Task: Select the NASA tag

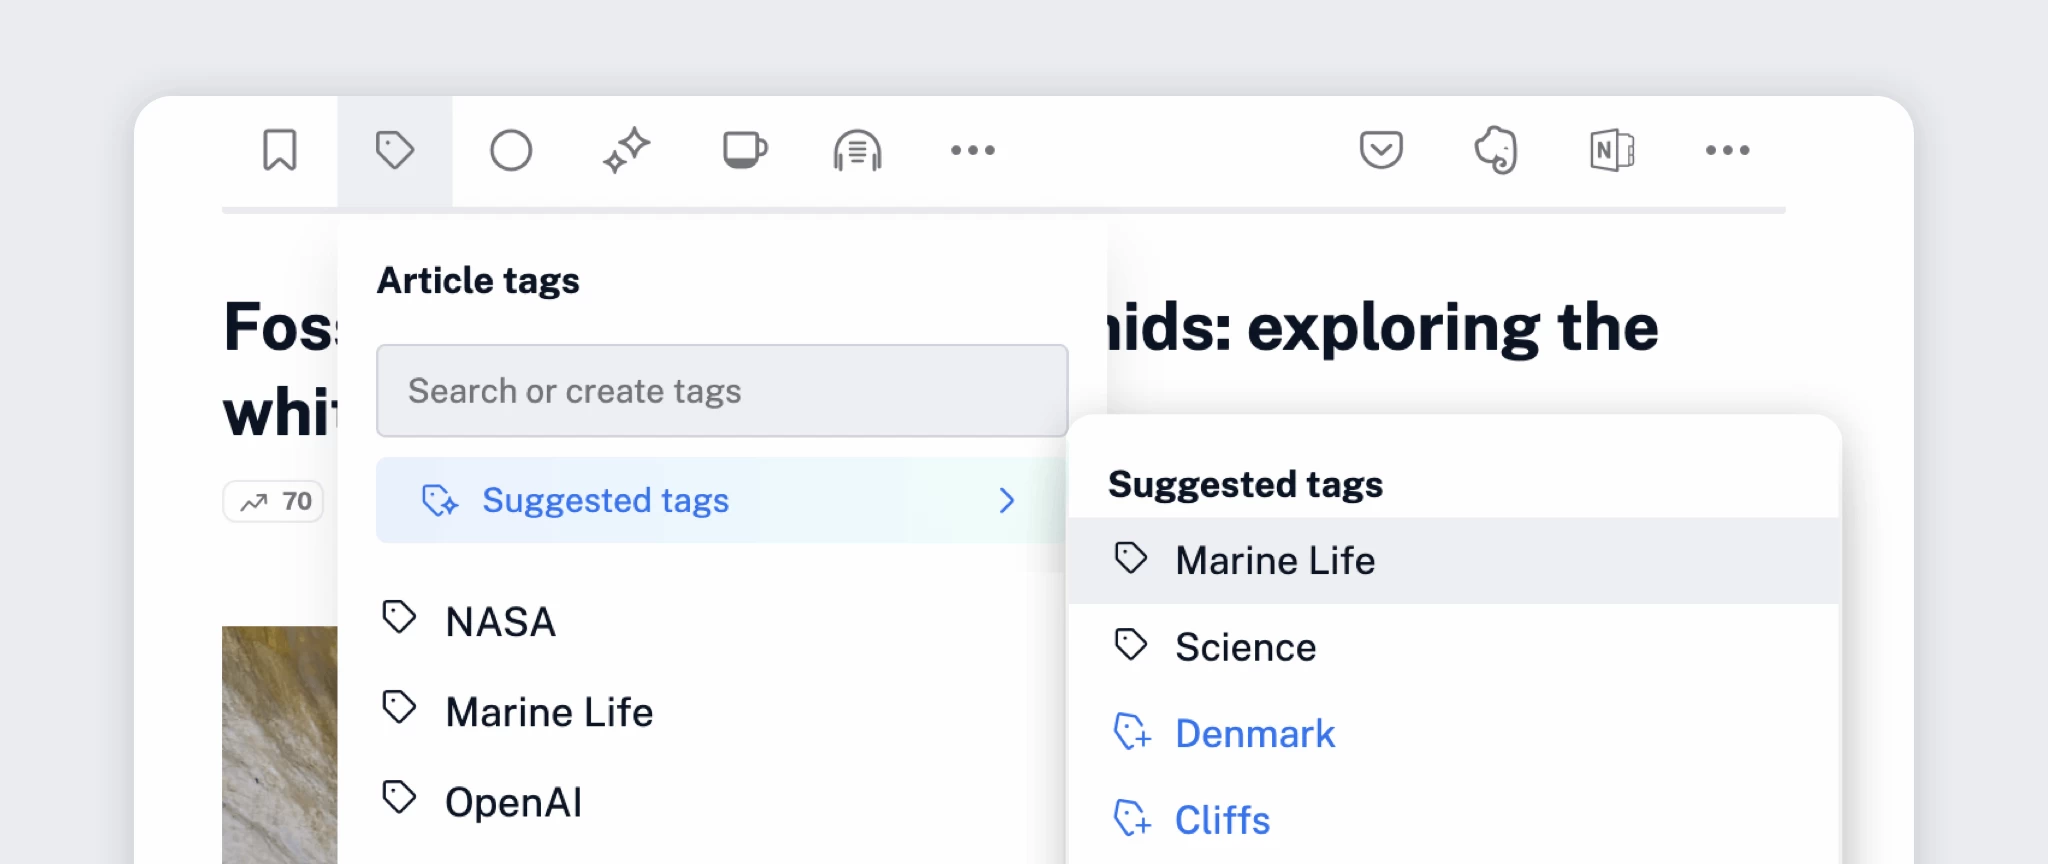Action: tap(500, 622)
